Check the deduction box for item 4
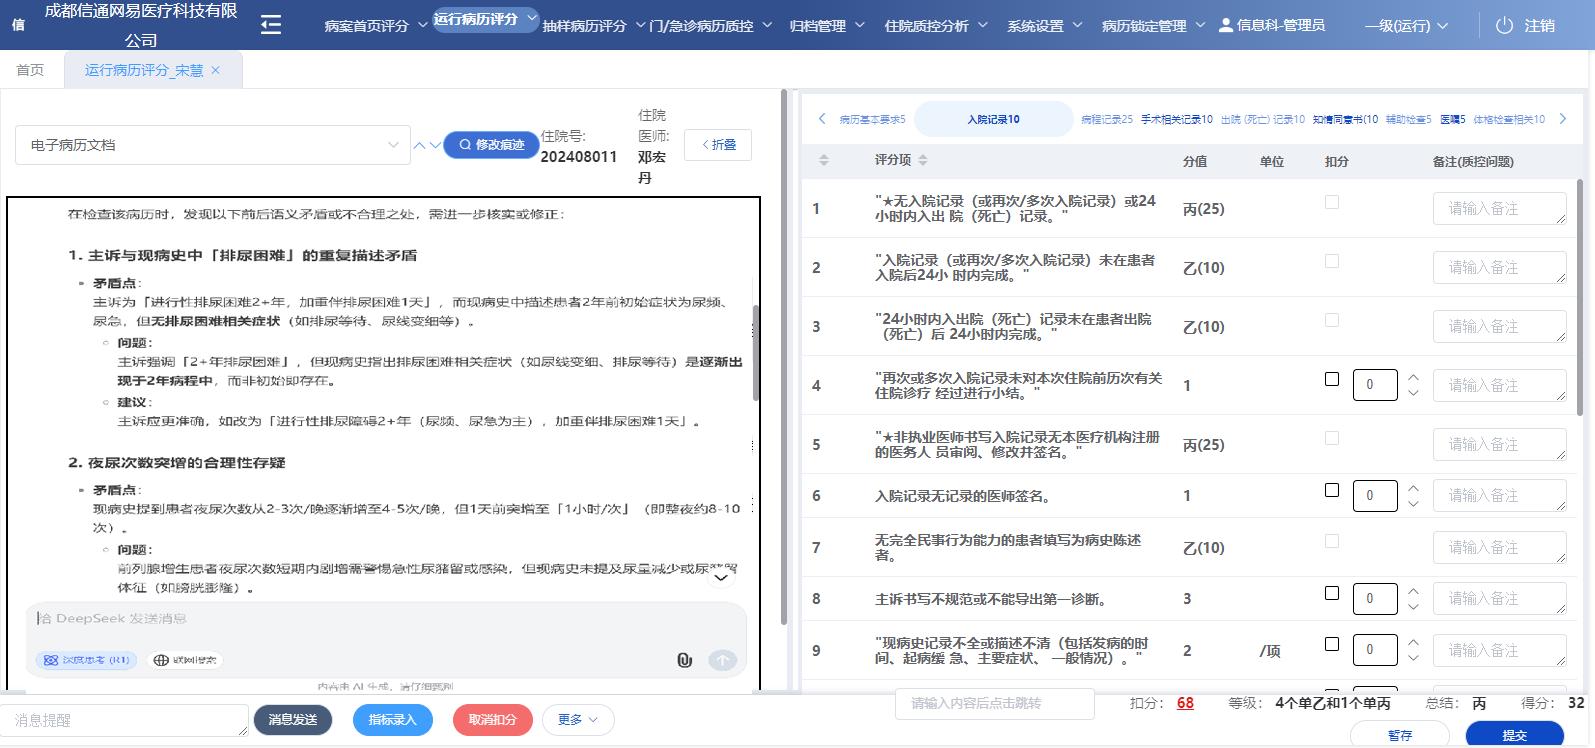1595x748 pixels. [x=1331, y=379]
